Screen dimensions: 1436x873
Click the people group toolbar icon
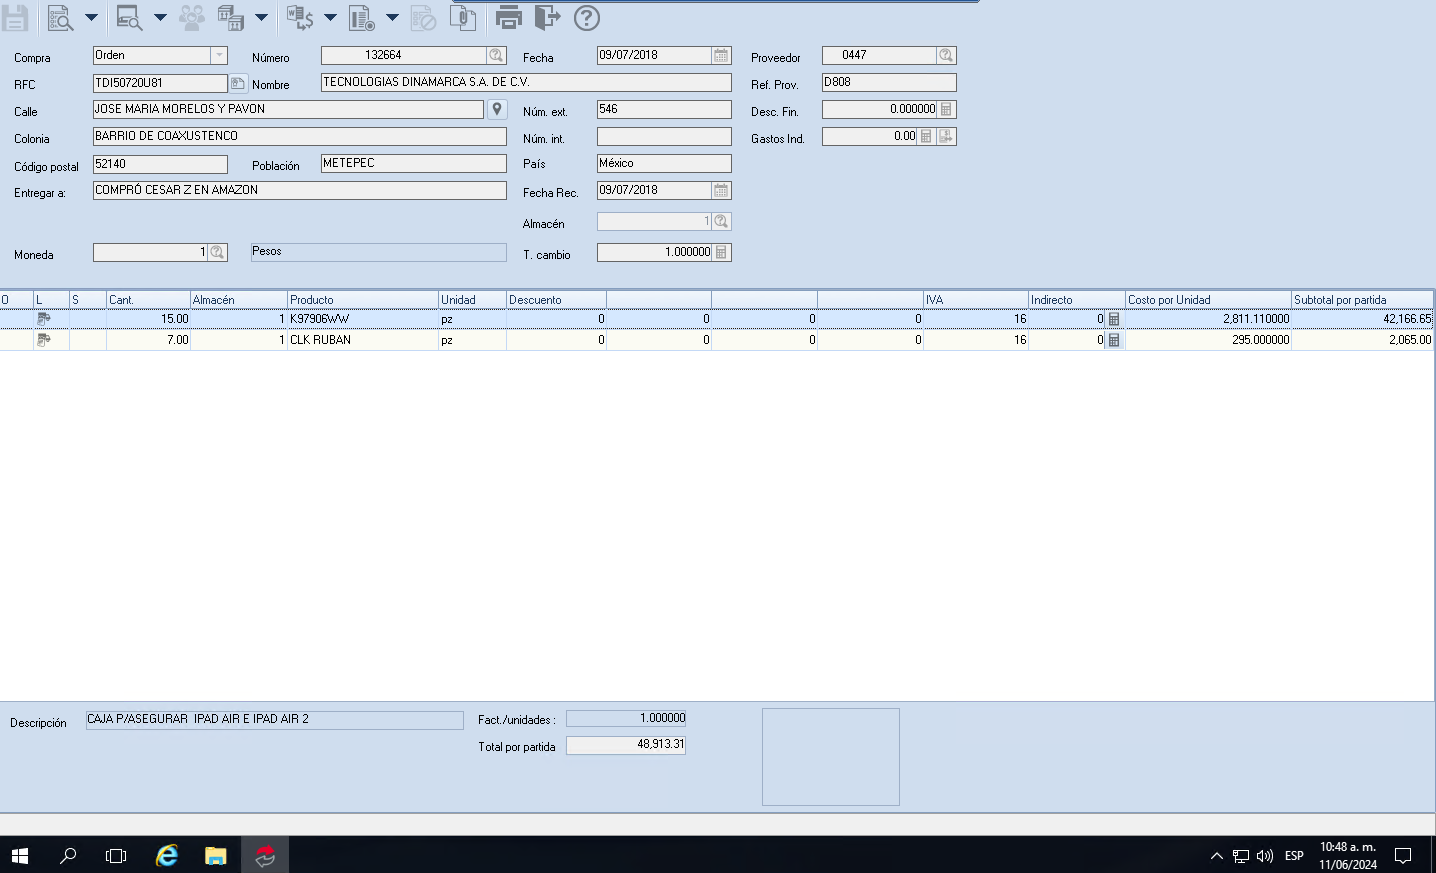[192, 17]
